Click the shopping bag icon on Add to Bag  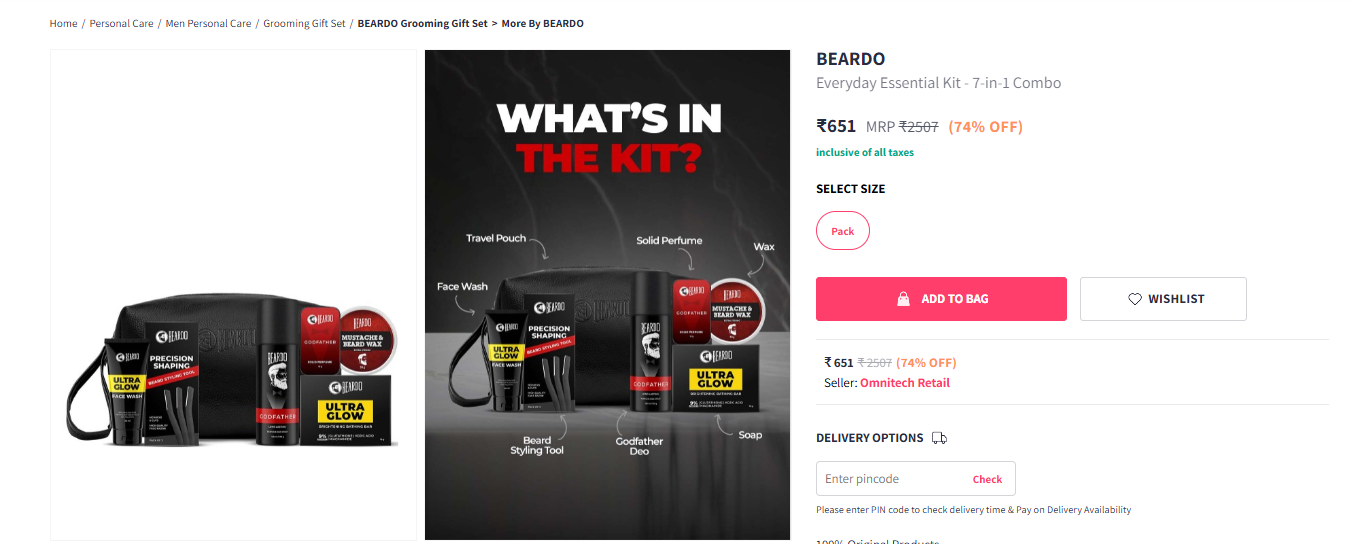point(903,299)
